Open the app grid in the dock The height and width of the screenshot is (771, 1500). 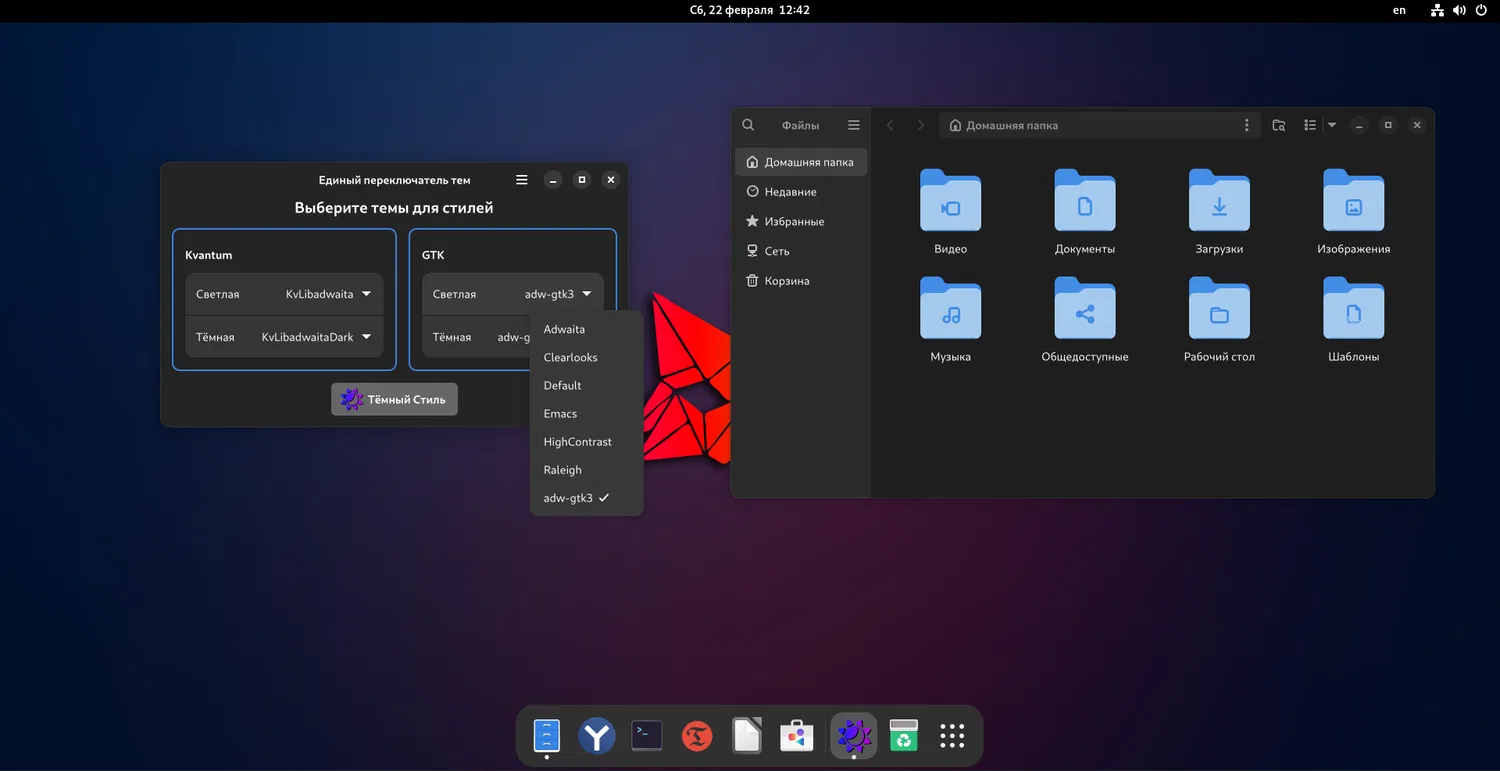click(x=952, y=737)
